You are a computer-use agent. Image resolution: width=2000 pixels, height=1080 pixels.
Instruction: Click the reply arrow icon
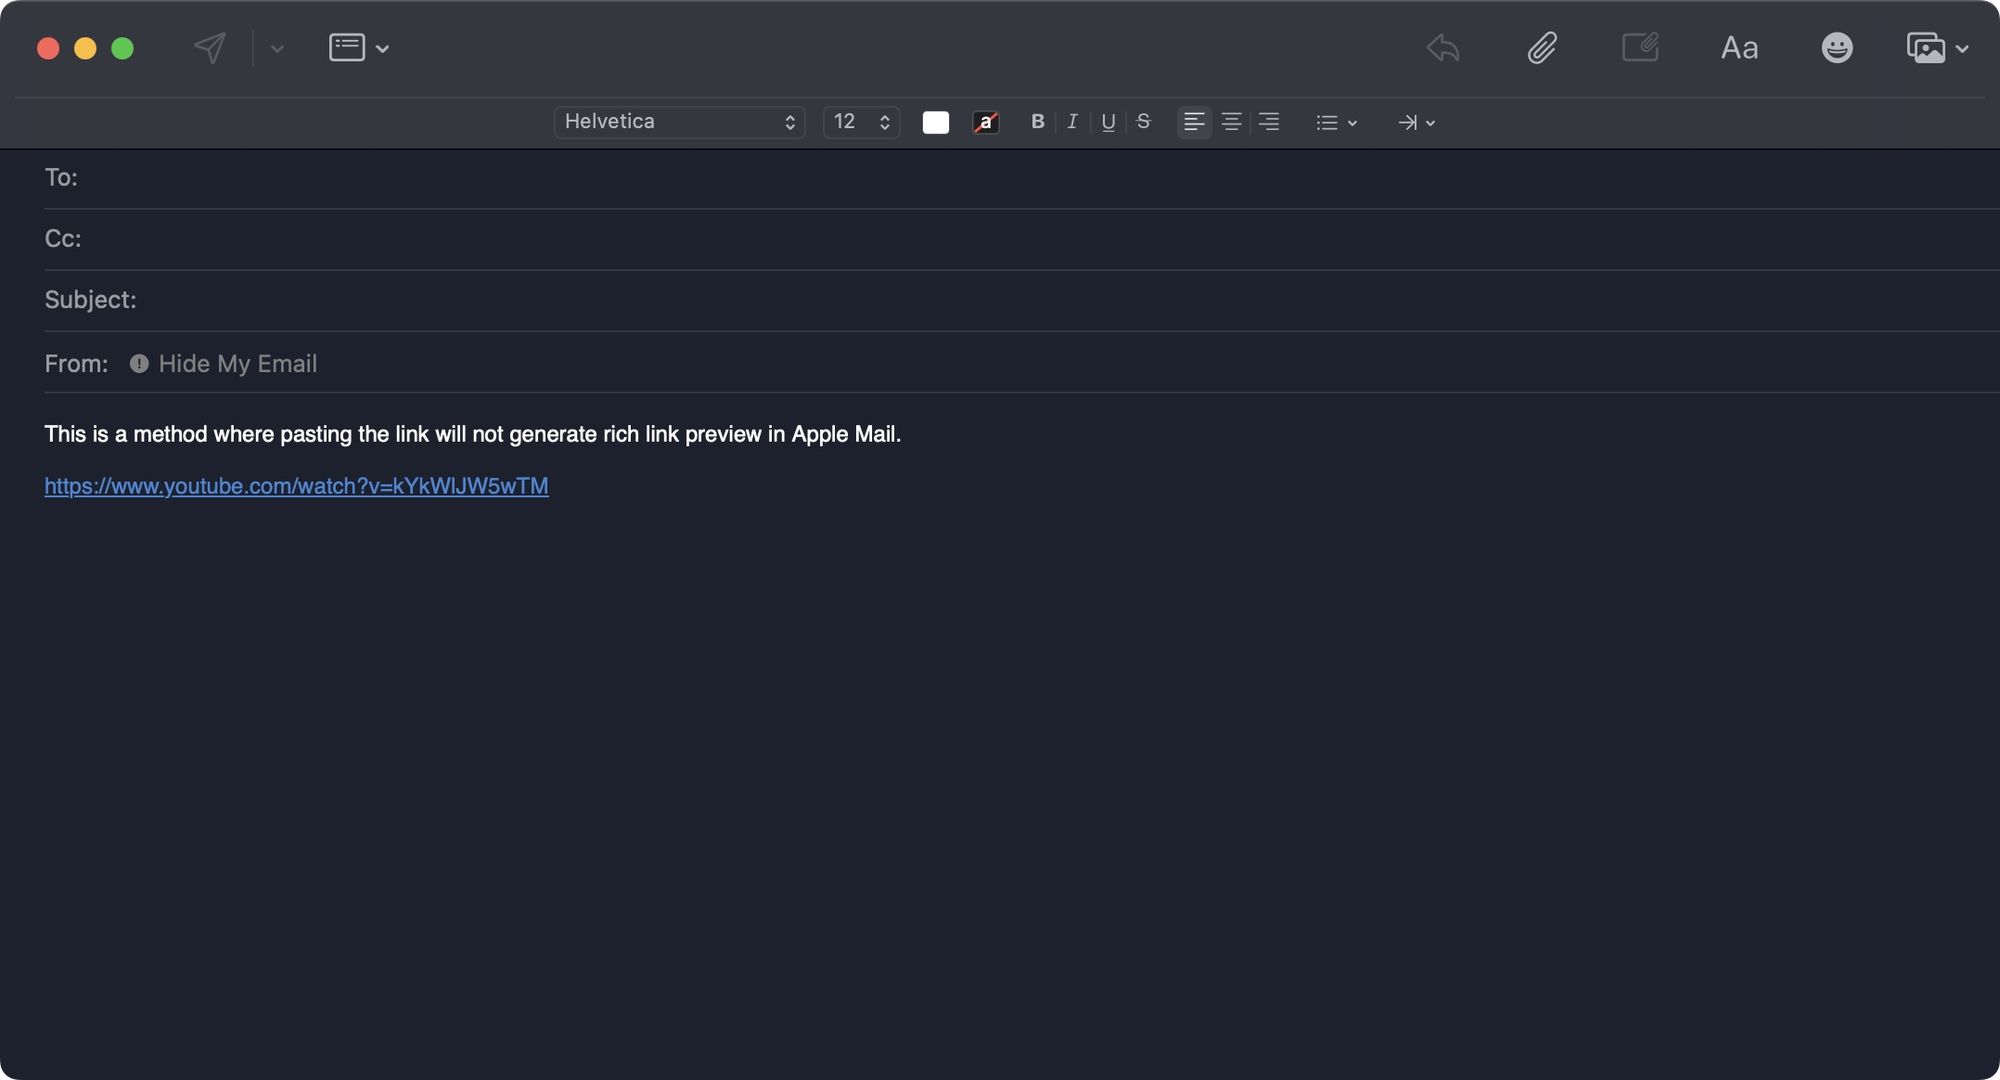coord(1443,48)
